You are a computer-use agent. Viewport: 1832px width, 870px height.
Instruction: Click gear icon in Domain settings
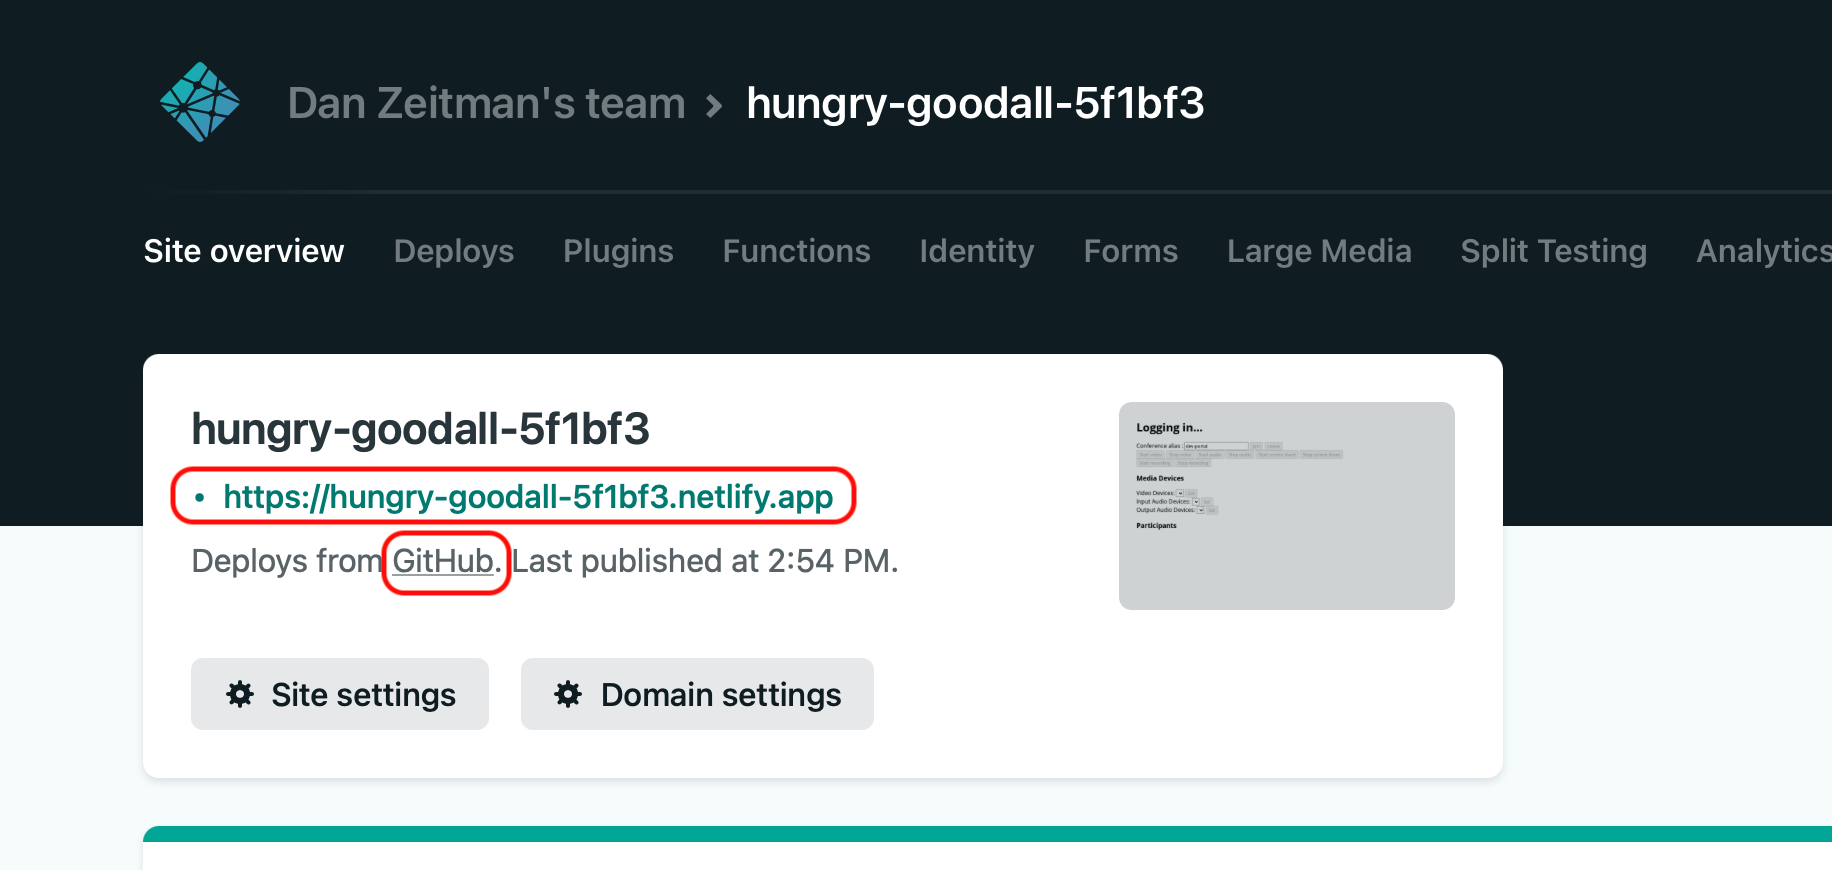click(x=568, y=694)
